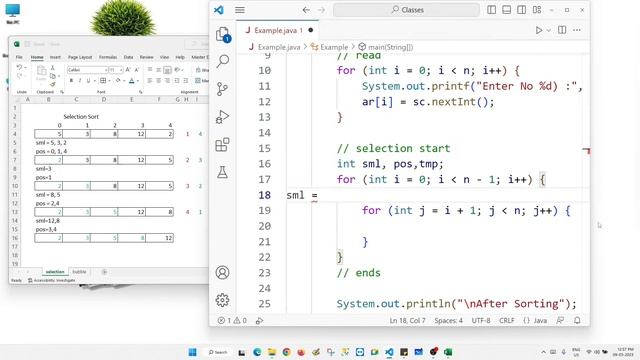640x360 pixels.
Task: Select the selection sheet tab
Action: pyautogui.click(x=55, y=271)
